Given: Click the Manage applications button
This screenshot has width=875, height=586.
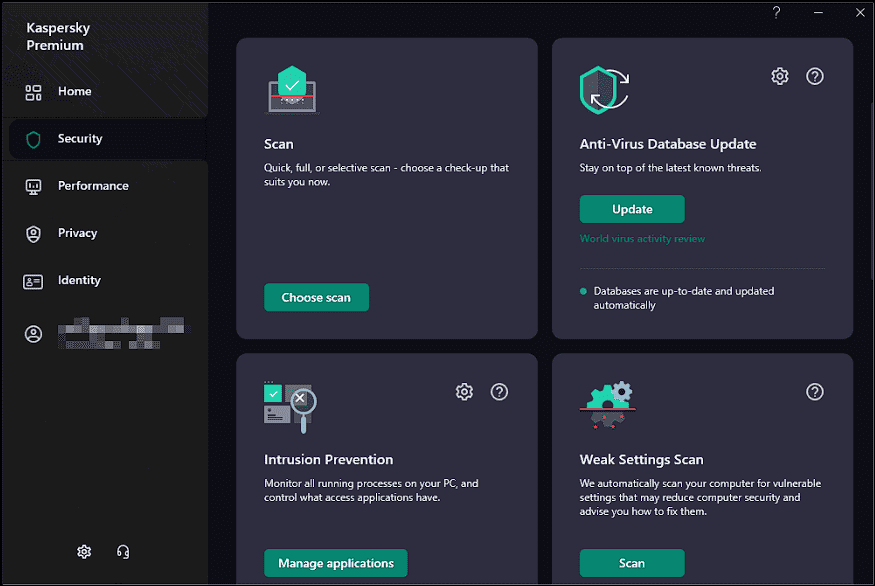Looking at the screenshot, I should [x=336, y=563].
